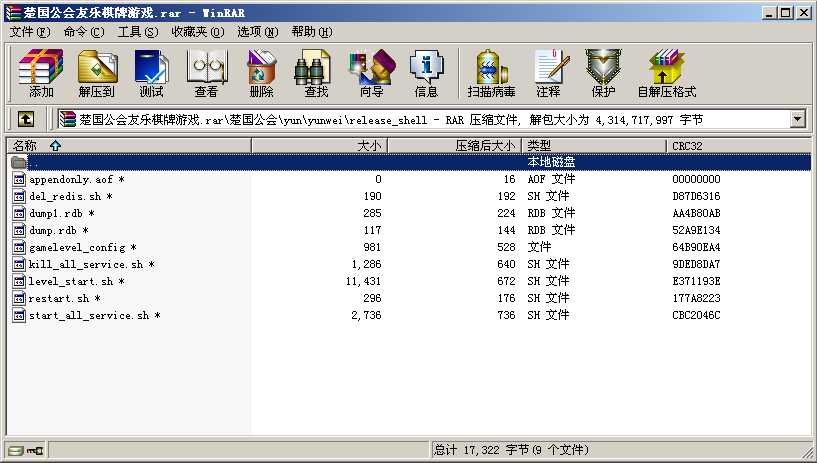This screenshot has height=463, width=817.
Task: Select the dump1.rdb file icon
Action: click(19, 213)
